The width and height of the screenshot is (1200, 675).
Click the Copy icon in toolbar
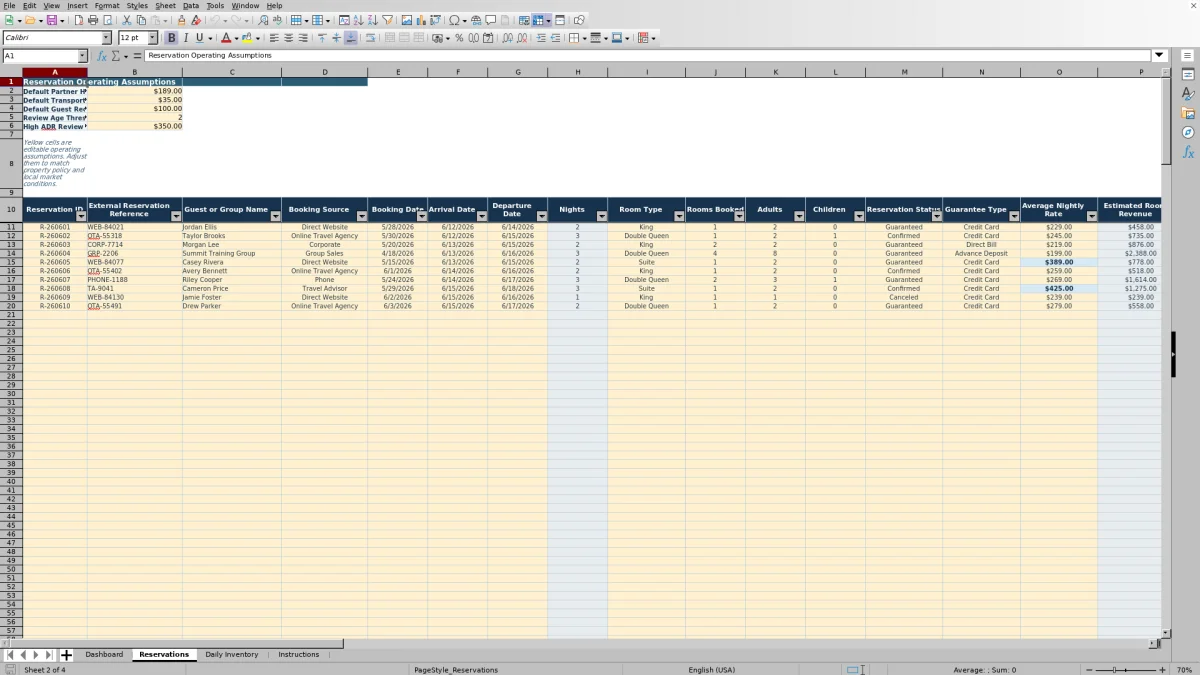tap(141, 20)
